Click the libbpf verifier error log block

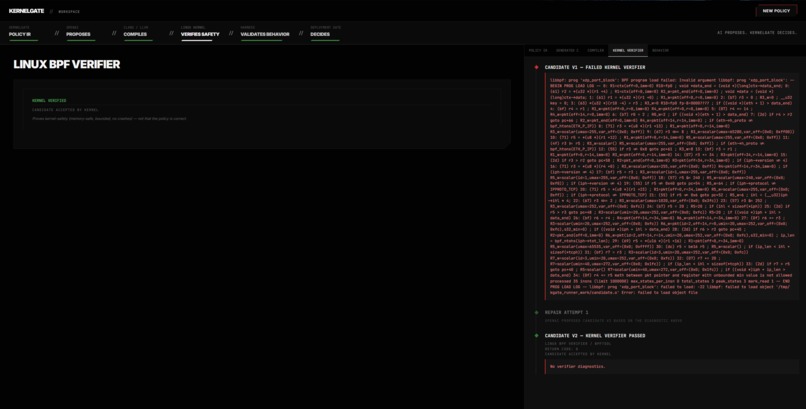[x=672, y=187]
